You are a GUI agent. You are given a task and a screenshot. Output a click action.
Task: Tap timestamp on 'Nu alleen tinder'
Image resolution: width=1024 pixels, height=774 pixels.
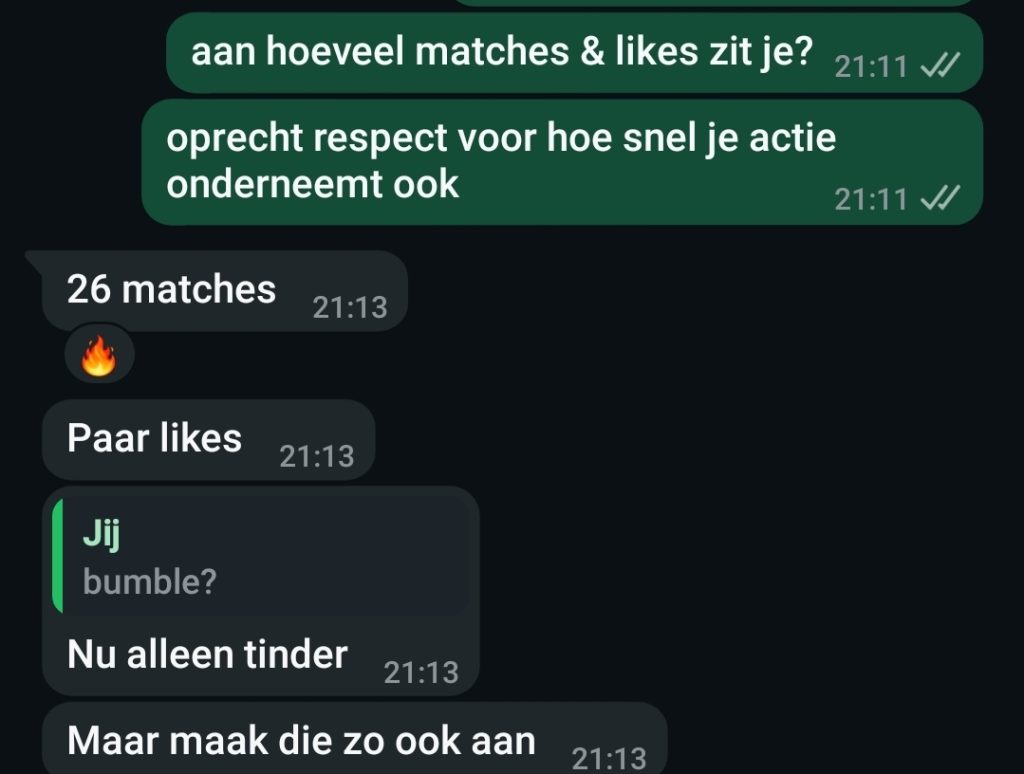pos(421,673)
